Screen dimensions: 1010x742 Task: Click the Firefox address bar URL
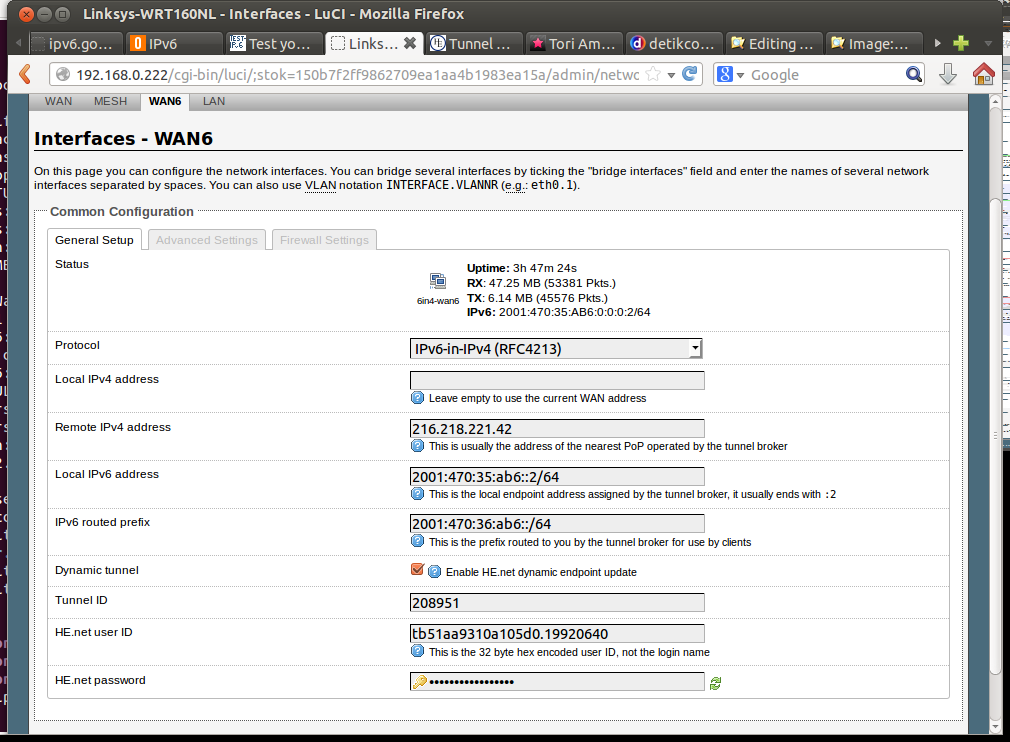click(x=357, y=75)
